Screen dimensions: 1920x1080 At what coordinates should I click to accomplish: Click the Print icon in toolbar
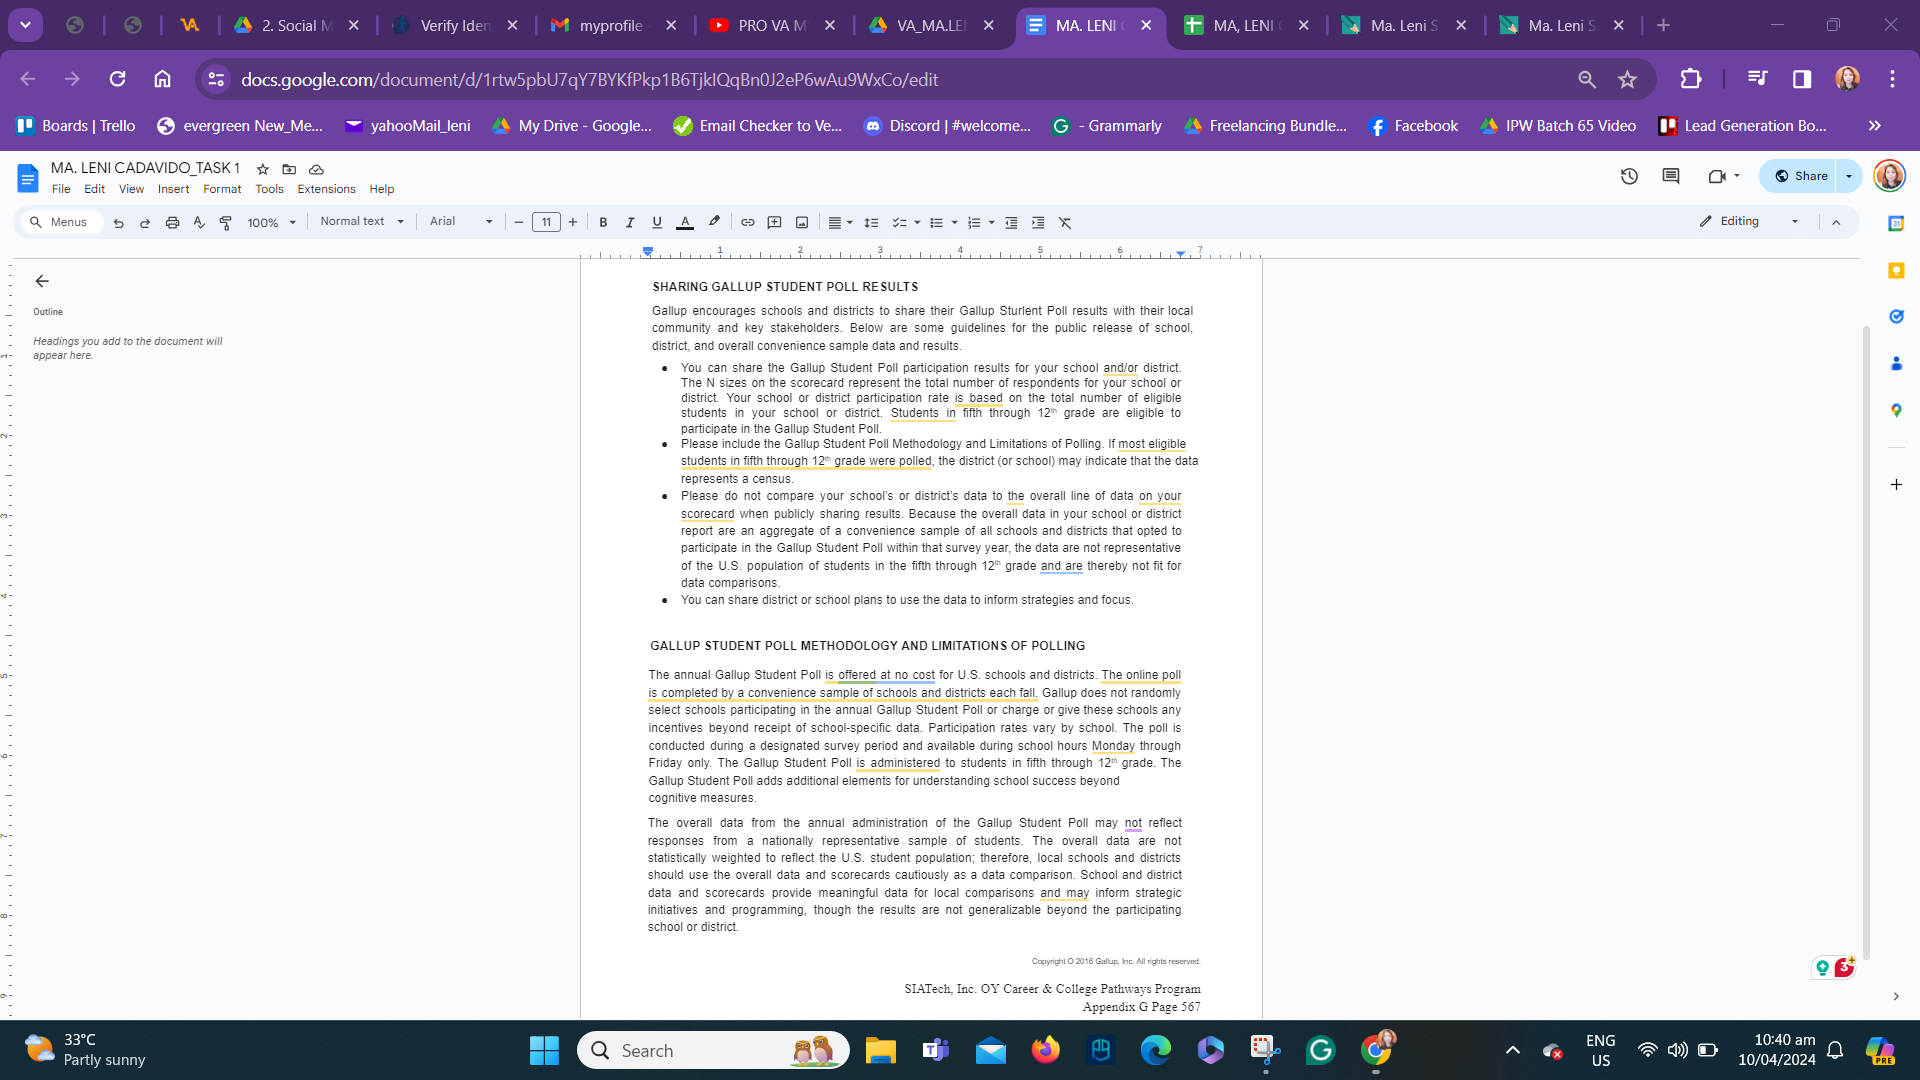coord(172,222)
